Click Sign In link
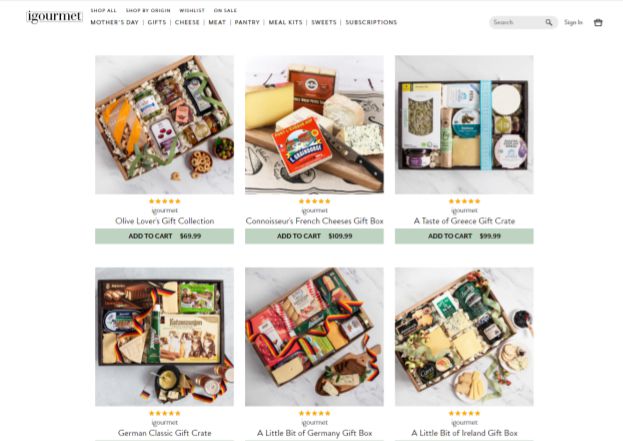 [573, 22]
